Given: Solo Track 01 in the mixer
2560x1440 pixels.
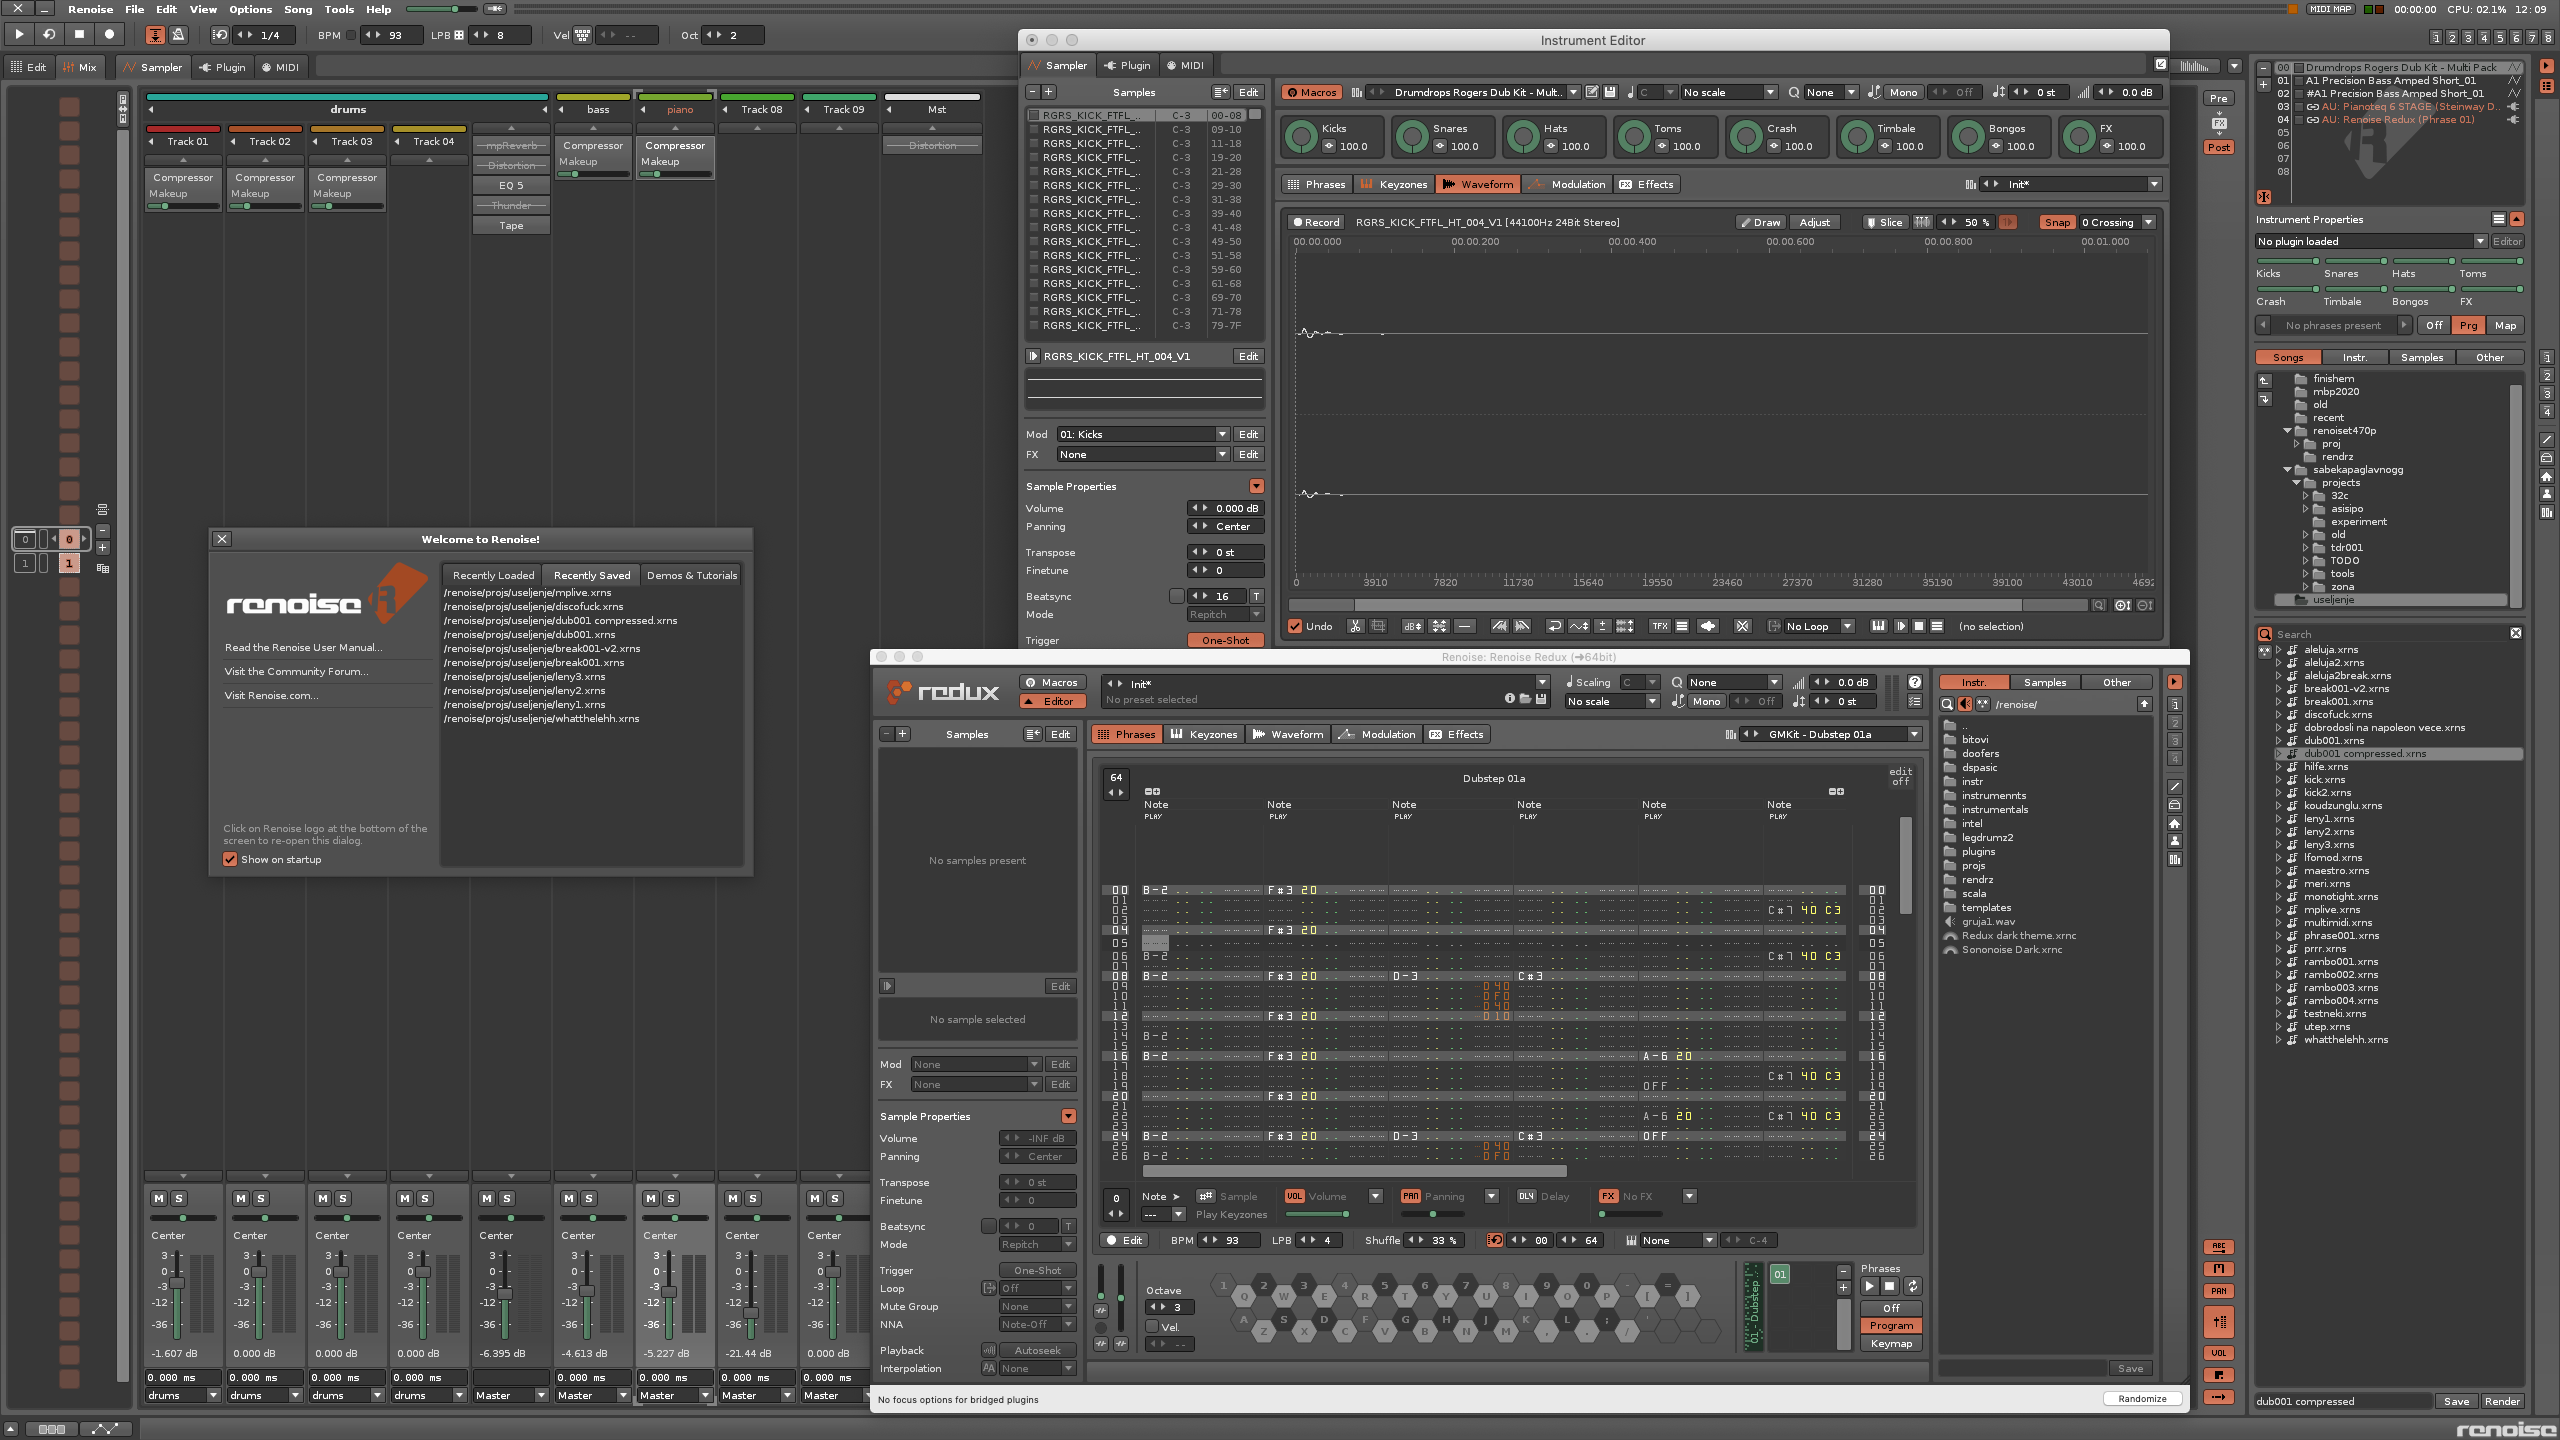Looking at the screenshot, I should coord(179,1198).
